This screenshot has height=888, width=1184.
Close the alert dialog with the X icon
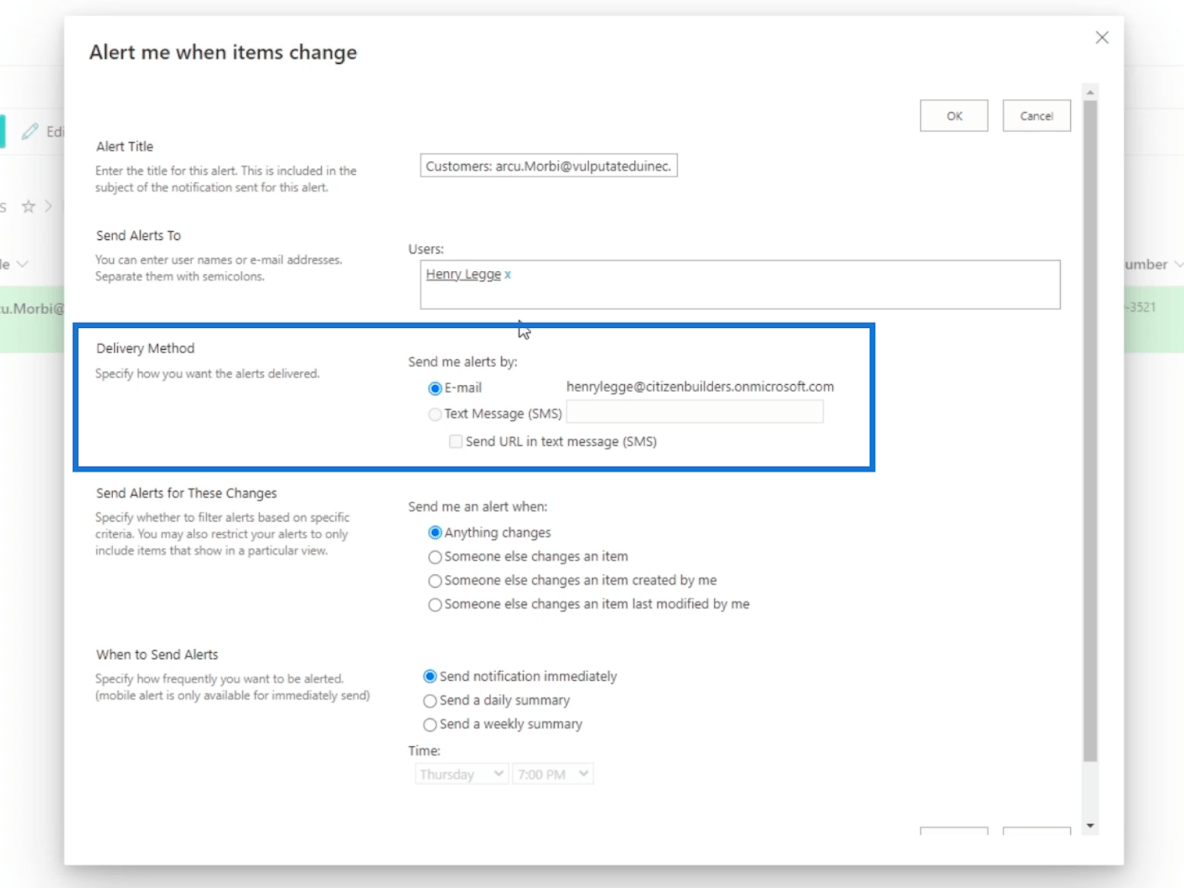1102,38
